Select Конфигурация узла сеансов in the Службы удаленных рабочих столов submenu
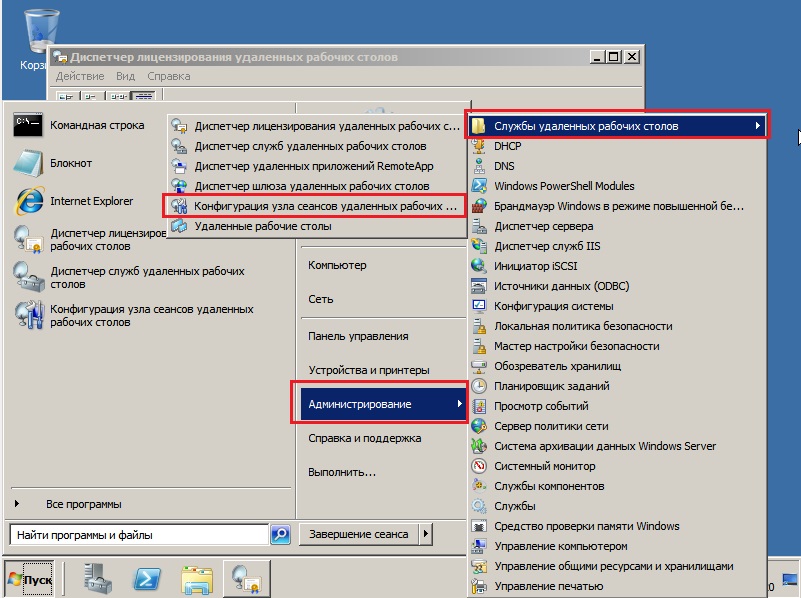 pyautogui.click(x=317, y=206)
